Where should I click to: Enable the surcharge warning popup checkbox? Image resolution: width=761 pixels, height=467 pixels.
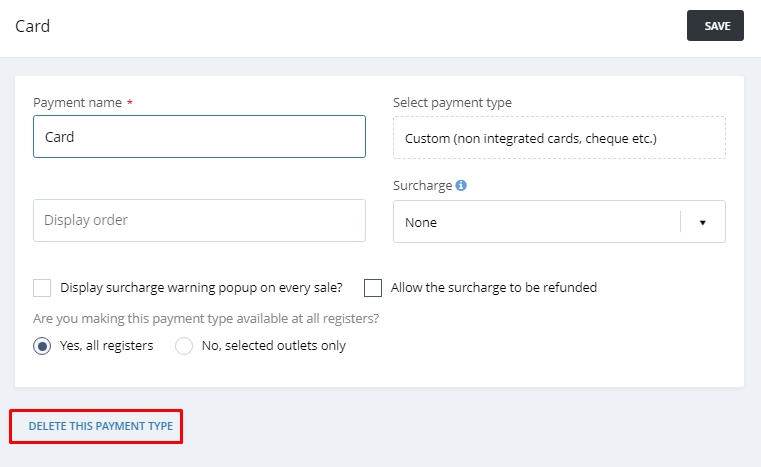click(42, 288)
